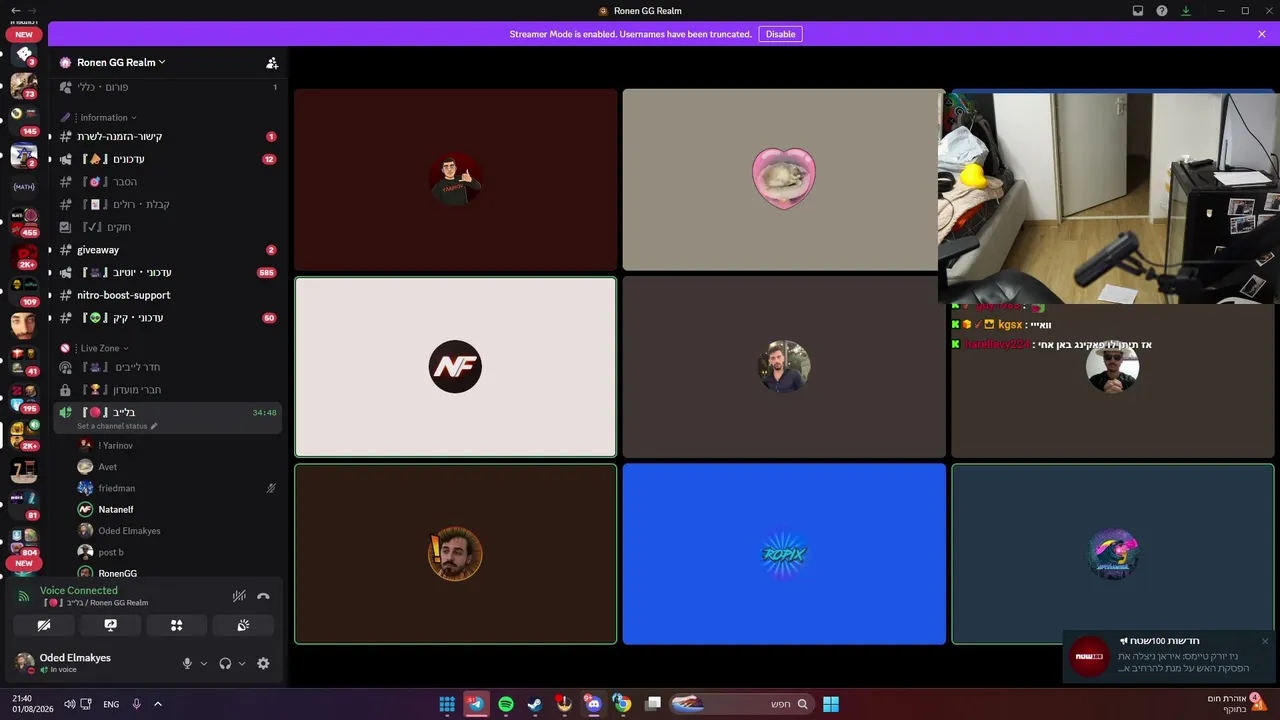Open headphone output options arrow
Screen dimensions: 1280x720
coord(242,663)
